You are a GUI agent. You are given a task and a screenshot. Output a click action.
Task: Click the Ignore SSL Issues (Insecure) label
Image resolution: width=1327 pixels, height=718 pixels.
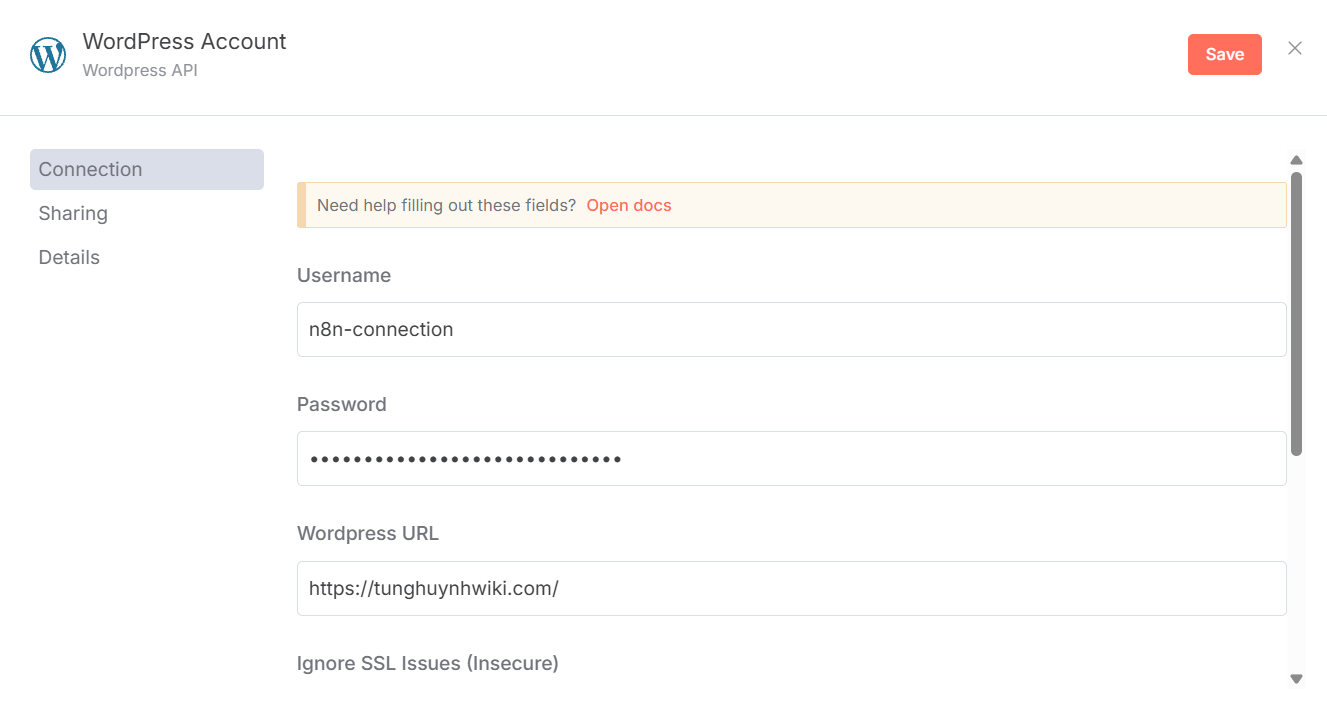[x=427, y=663]
